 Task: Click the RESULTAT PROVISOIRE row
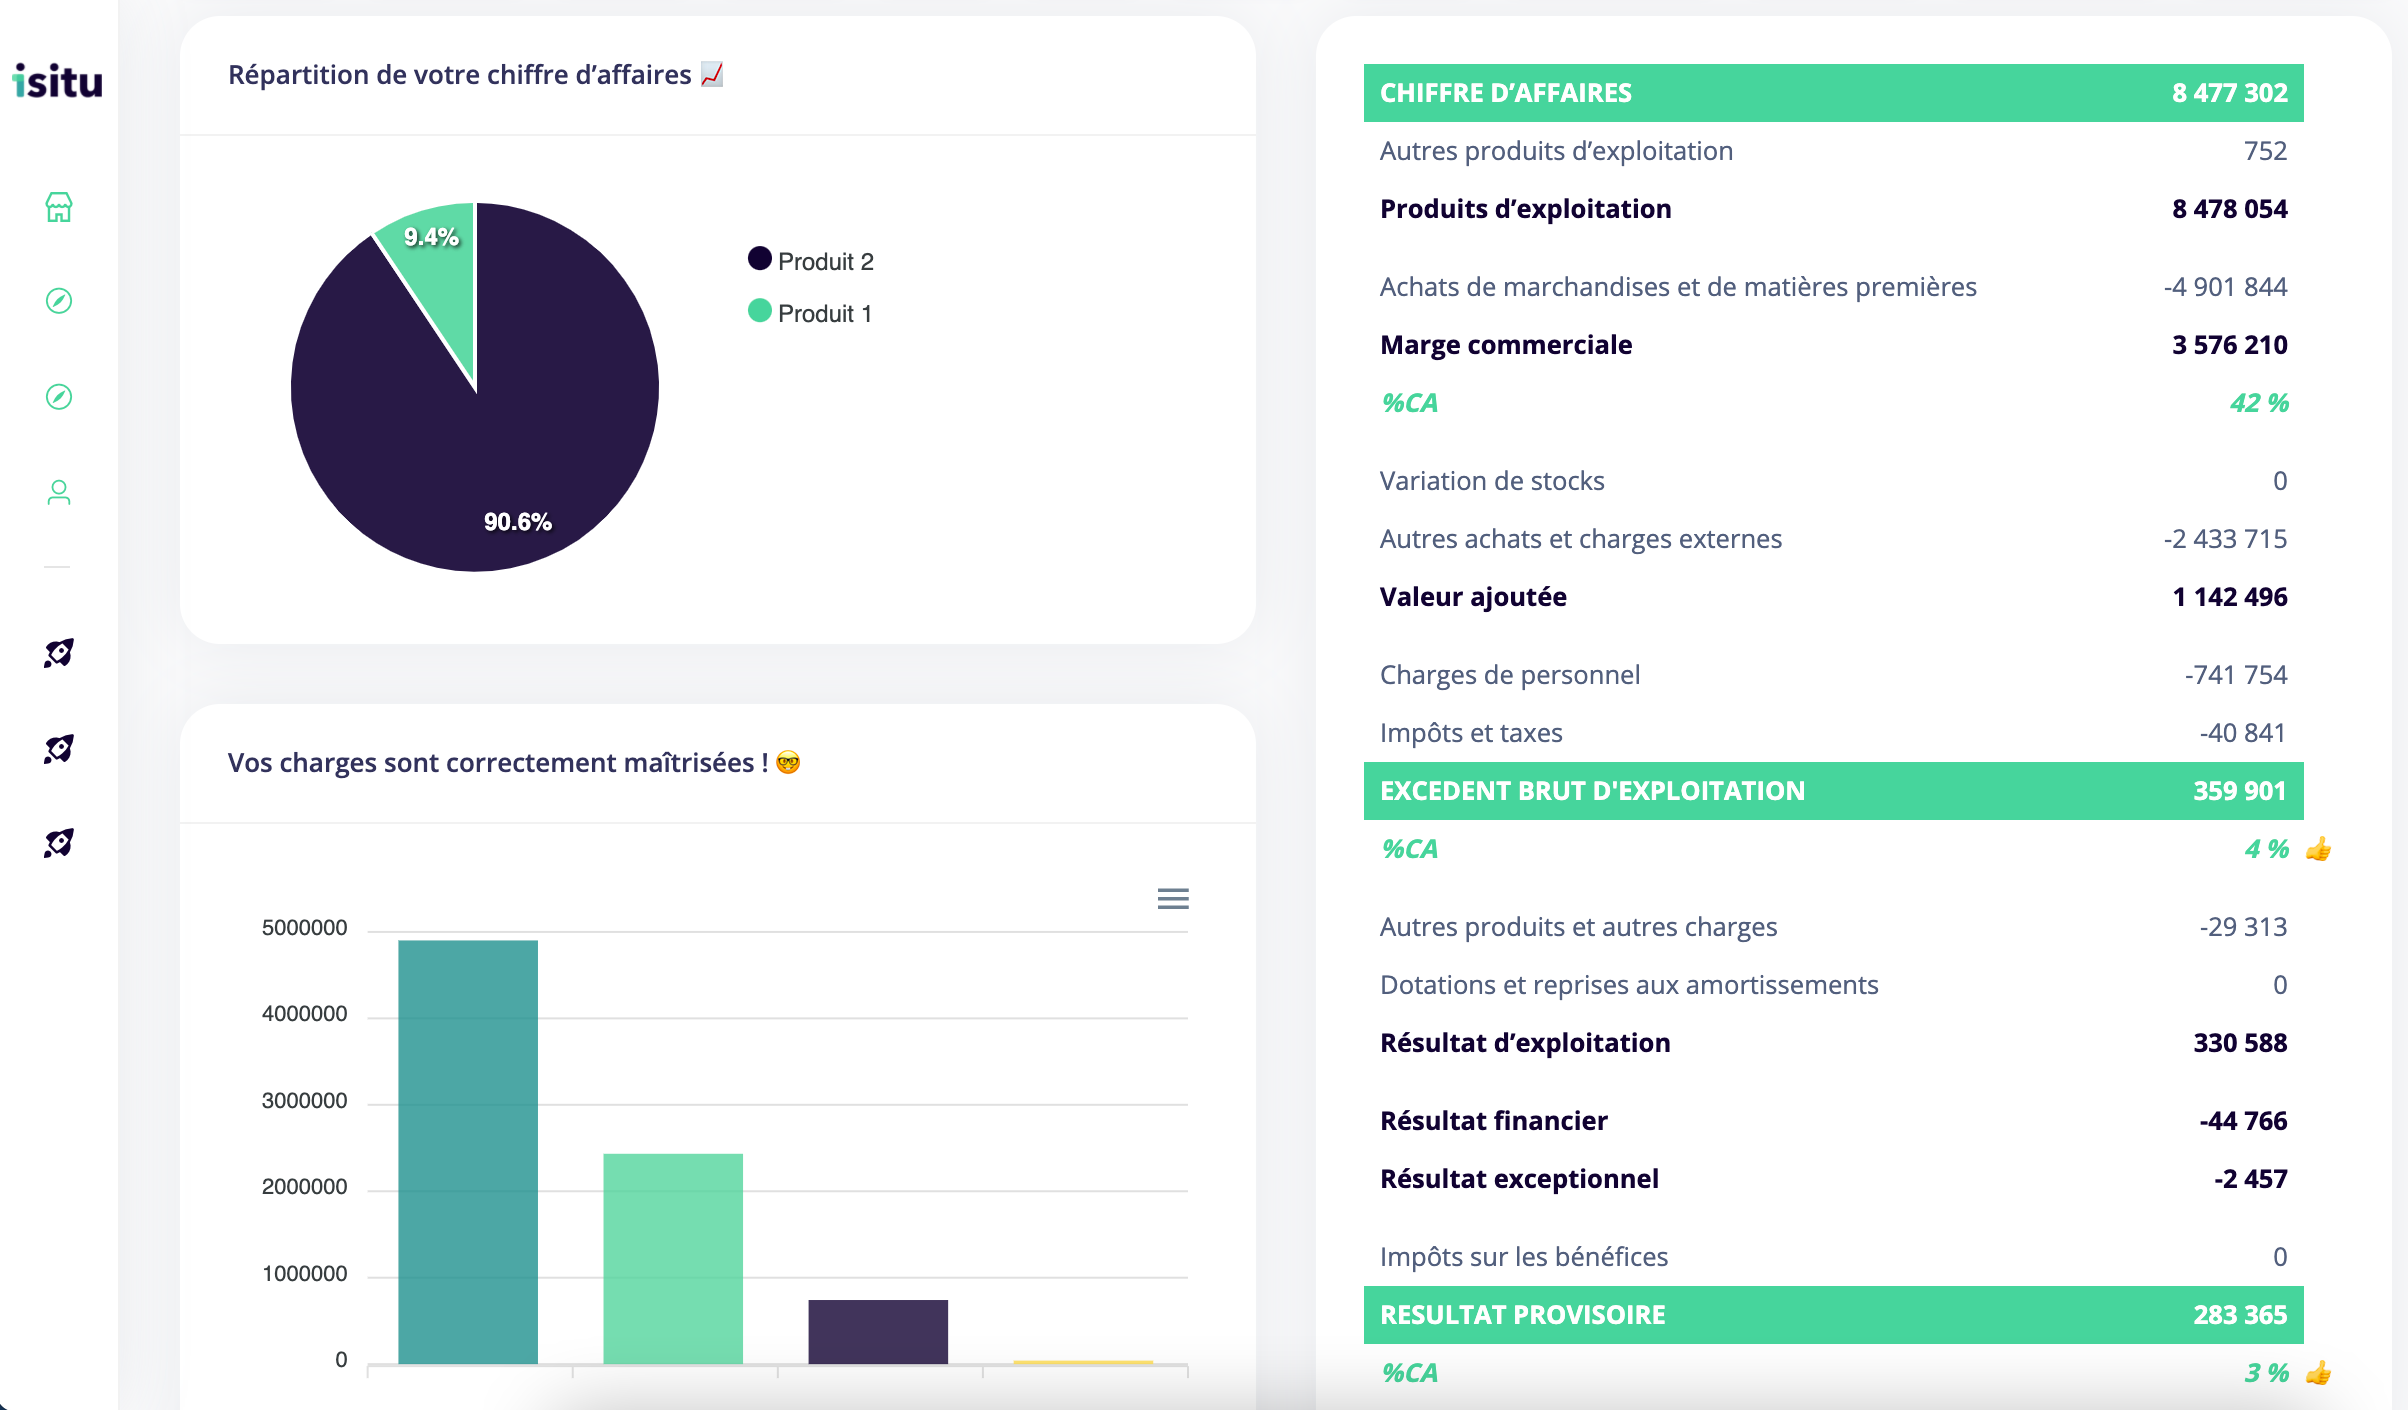click(x=1832, y=1315)
